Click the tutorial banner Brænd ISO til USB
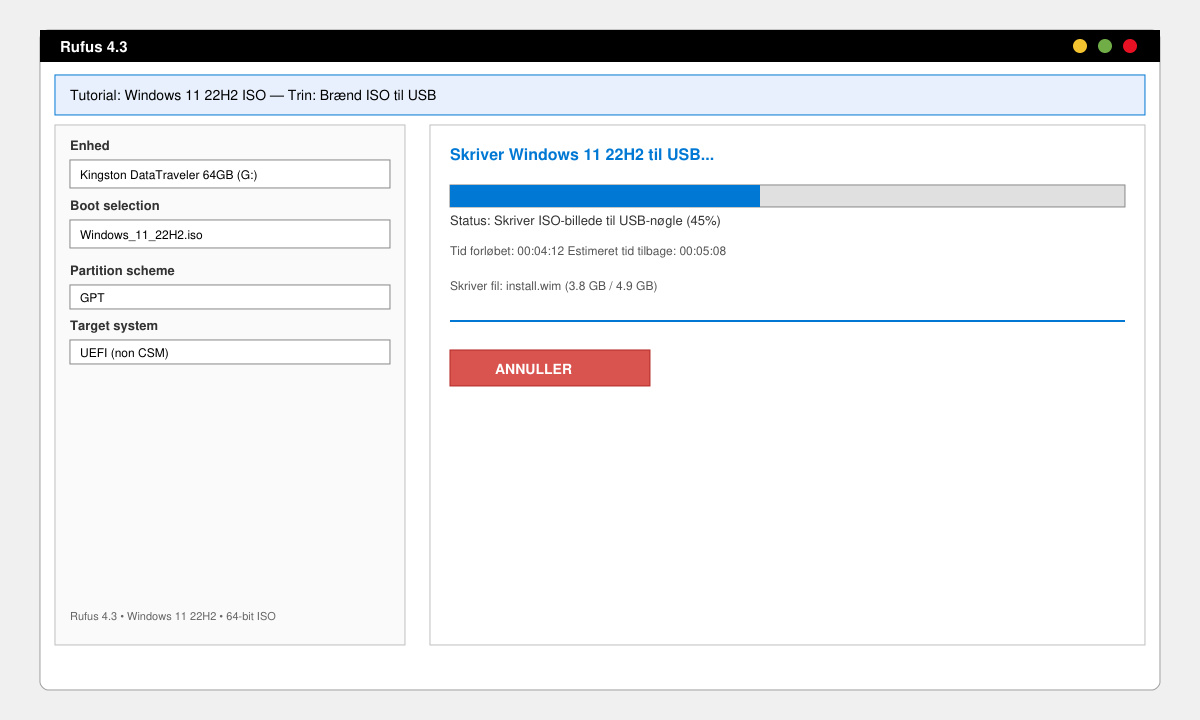Viewport: 1200px width, 720px height. click(600, 95)
